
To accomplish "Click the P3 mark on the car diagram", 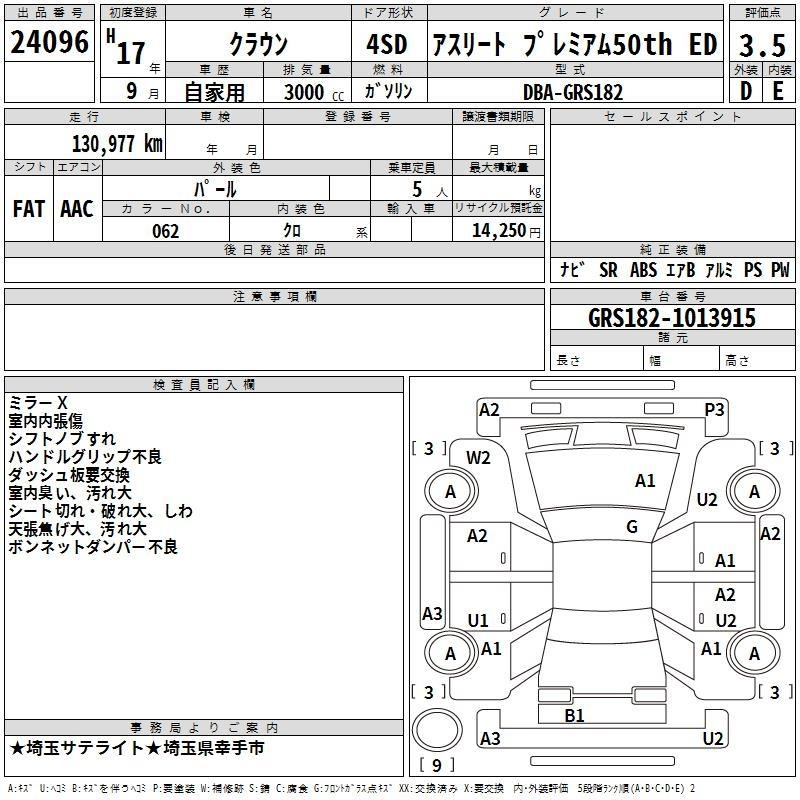I will (714, 410).
